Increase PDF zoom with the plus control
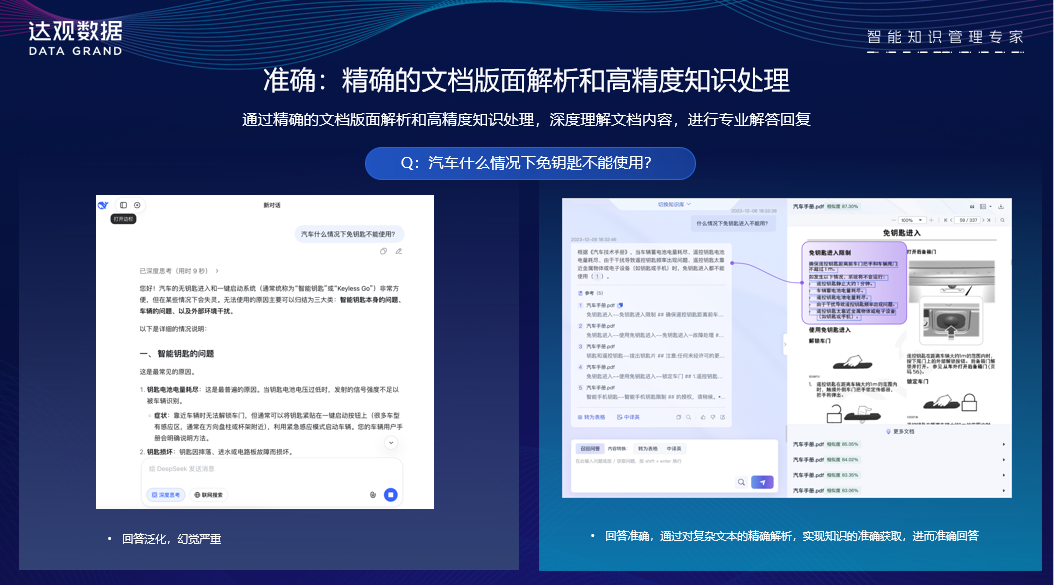 931,219
